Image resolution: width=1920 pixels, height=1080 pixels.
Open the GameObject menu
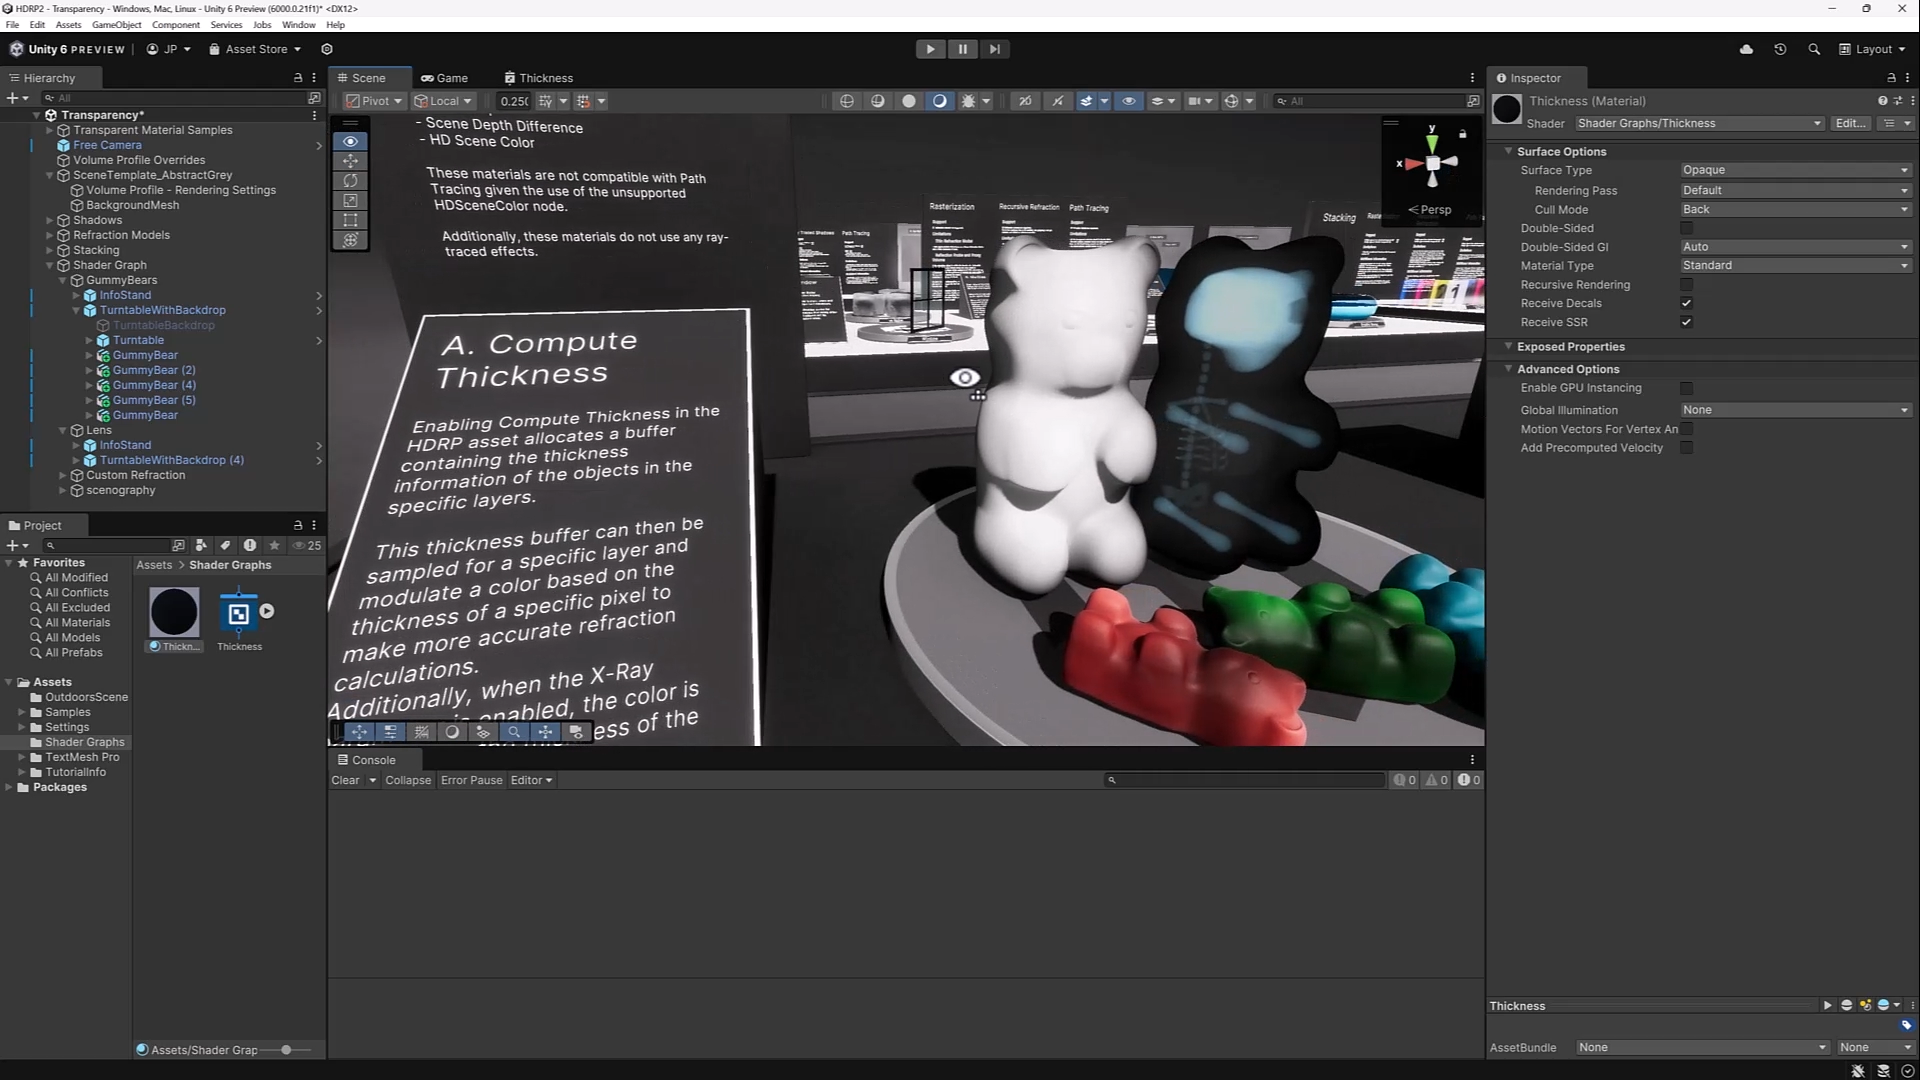[x=116, y=25]
